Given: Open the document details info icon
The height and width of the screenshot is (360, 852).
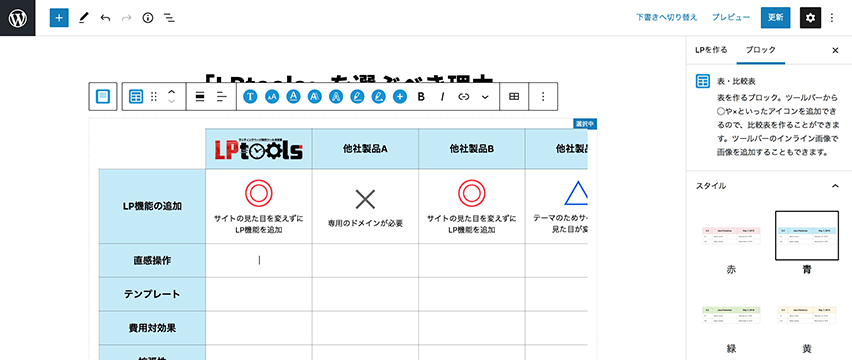Looking at the screenshot, I should pyautogui.click(x=148, y=18).
